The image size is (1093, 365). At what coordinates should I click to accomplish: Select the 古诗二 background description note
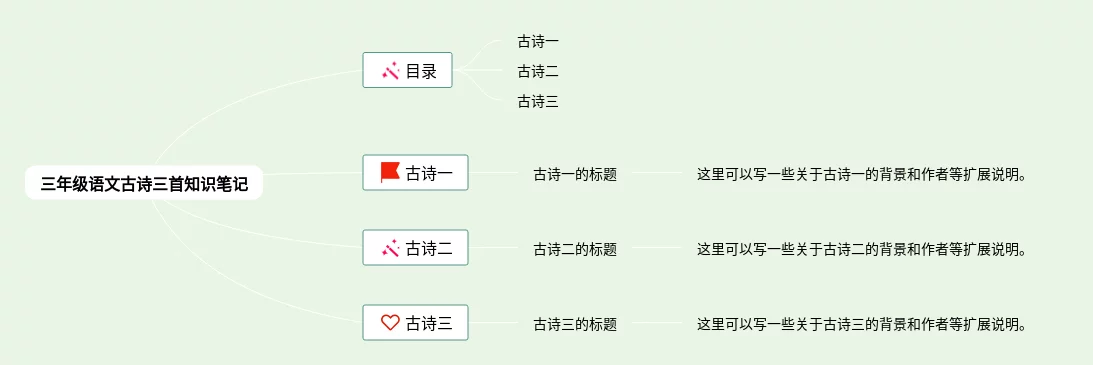(x=862, y=249)
